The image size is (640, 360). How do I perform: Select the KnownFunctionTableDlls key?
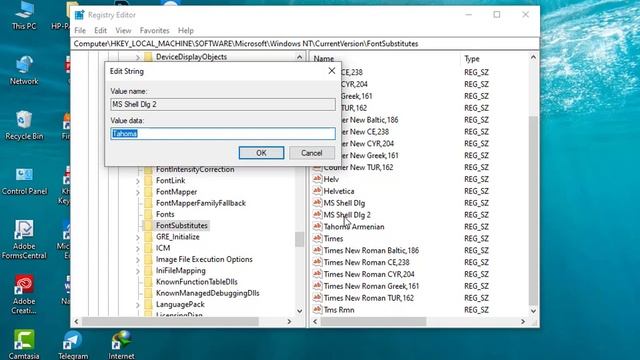(x=197, y=282)
